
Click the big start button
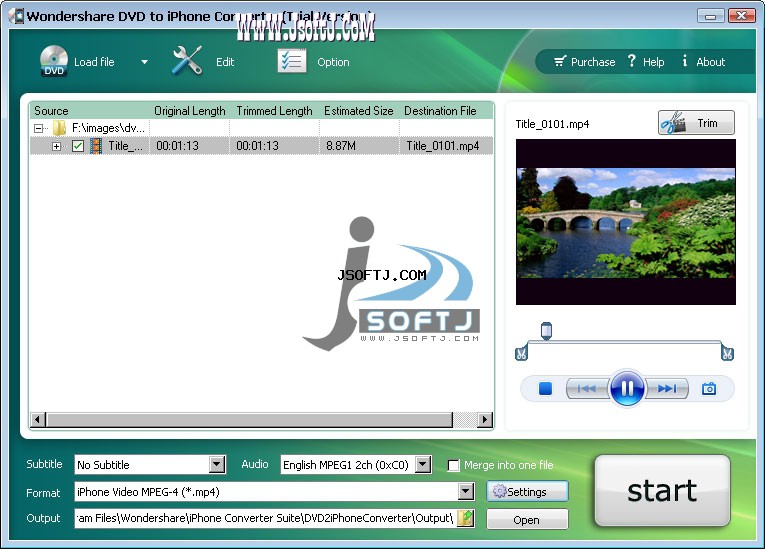pos(662,490)
